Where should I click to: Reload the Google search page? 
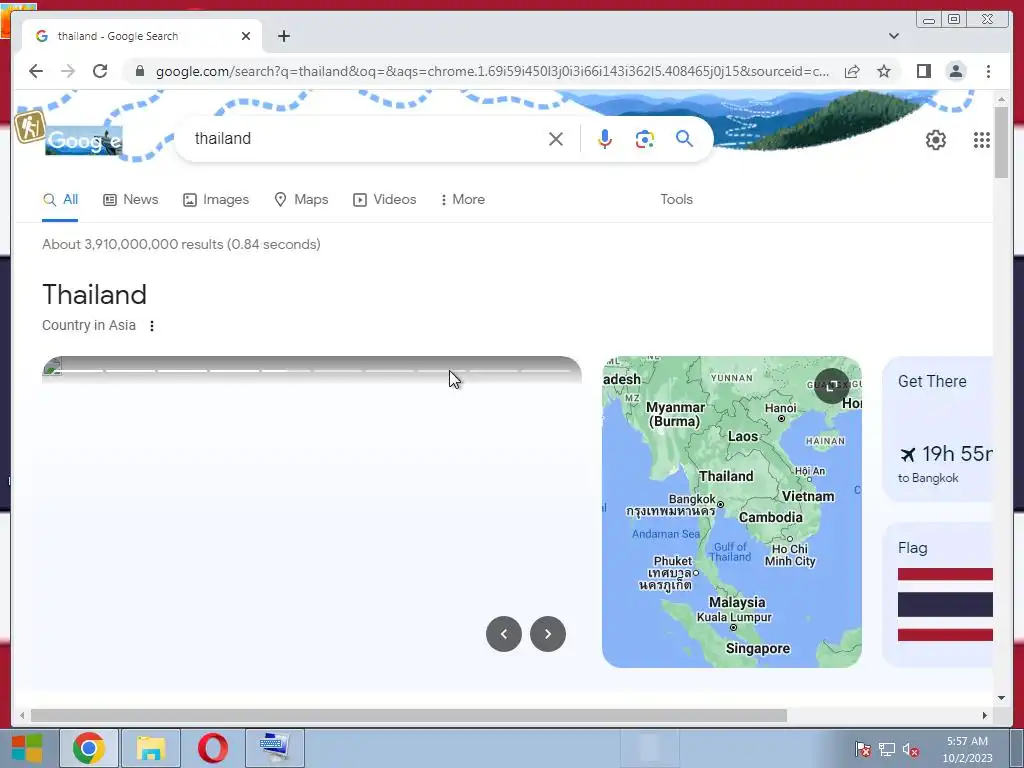pyautogui.click(x=100, y=71)
